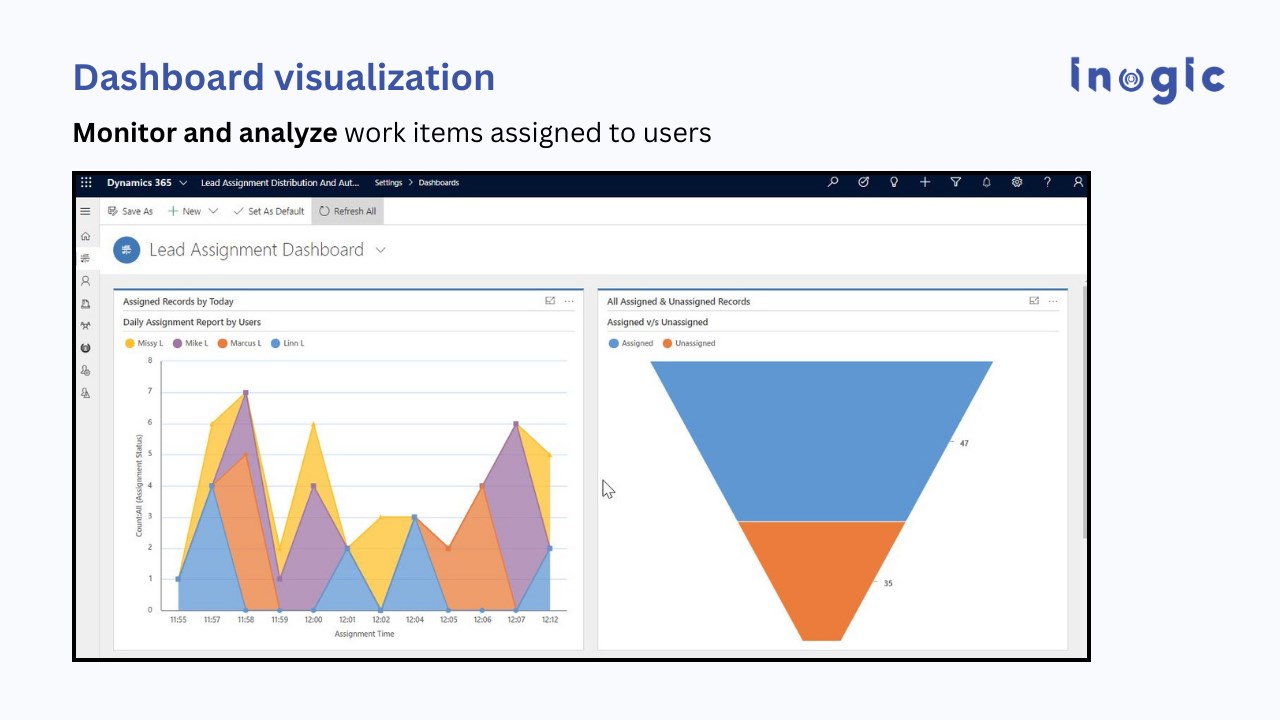Click the Dashboards breadcrumb
The height and width of the screenshot is (720, 1280).
pyautogui.click(x=439, y=183)
